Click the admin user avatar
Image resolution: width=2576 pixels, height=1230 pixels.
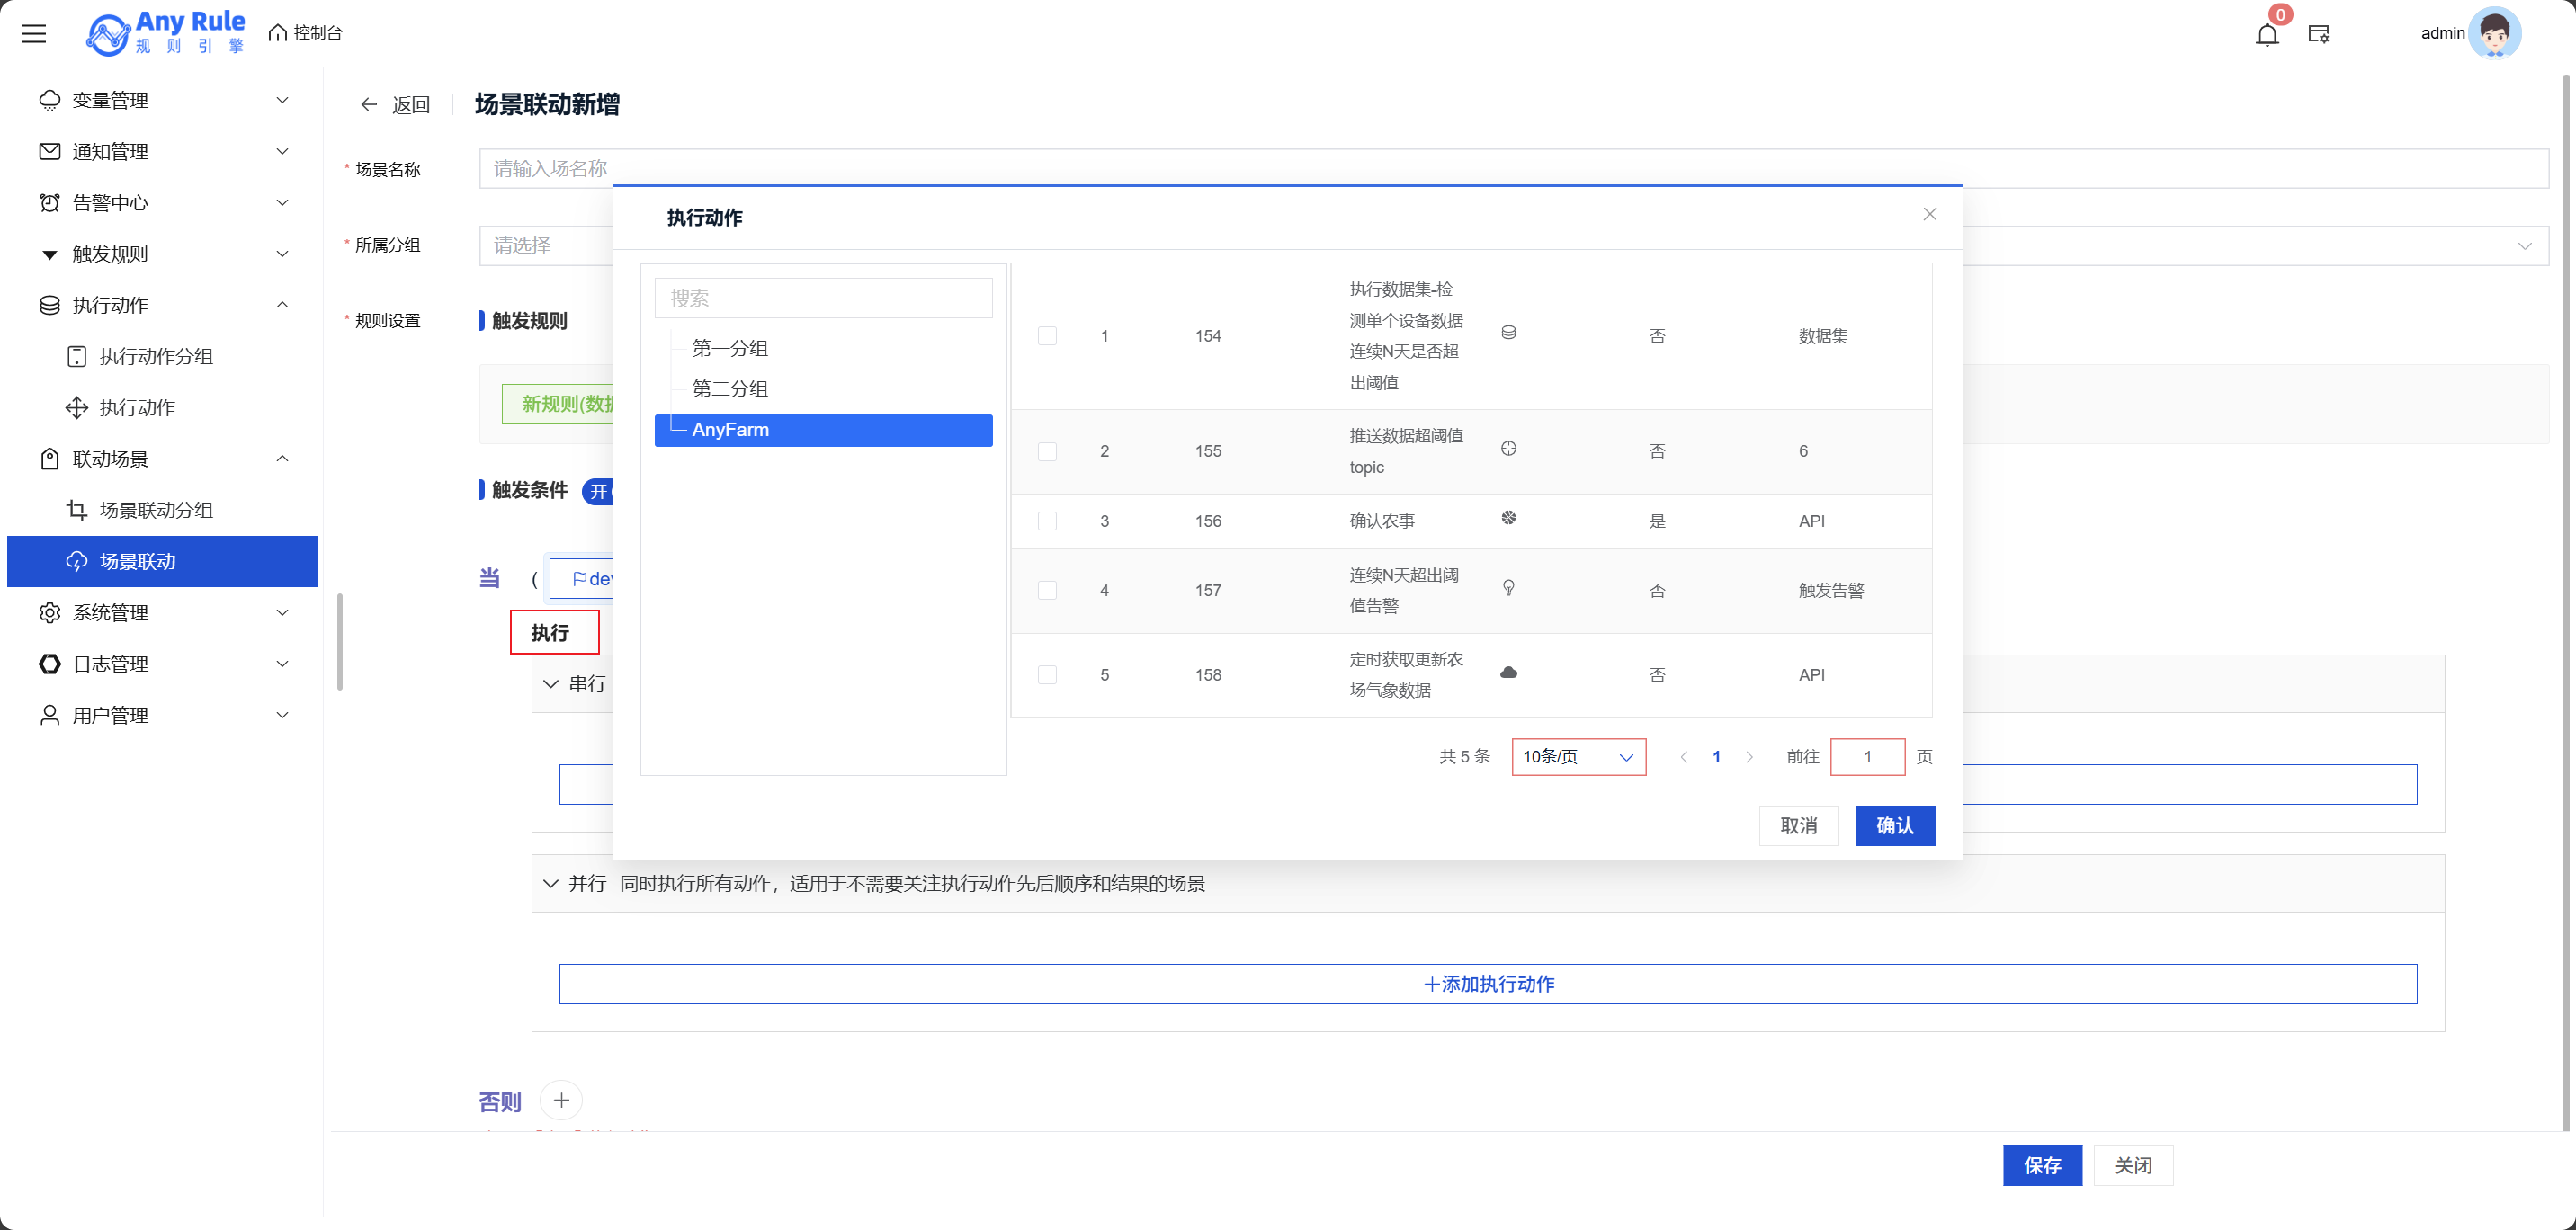(x=2494, y=34)
